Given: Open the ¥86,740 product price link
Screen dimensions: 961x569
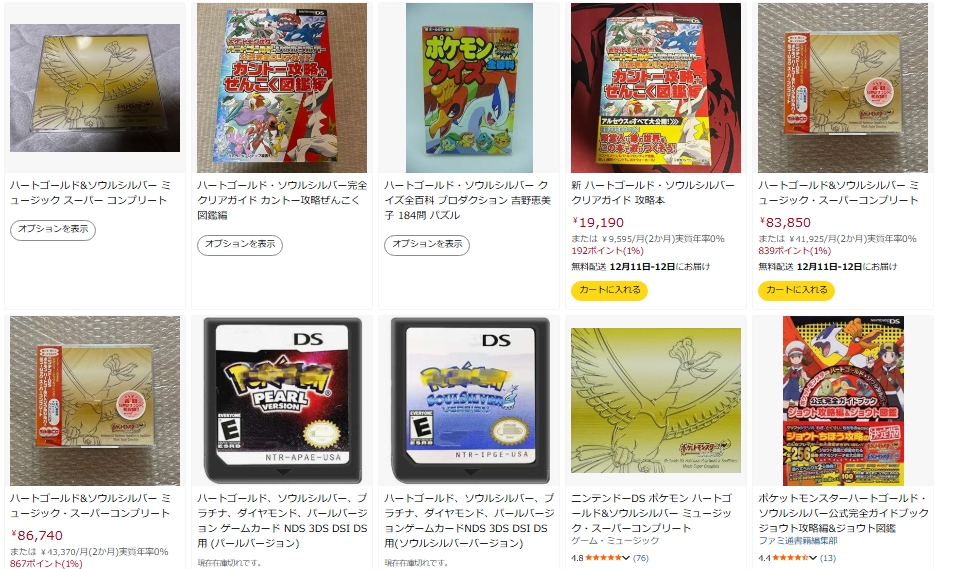Looking at the screenshot, I should [x=37, y=535].
